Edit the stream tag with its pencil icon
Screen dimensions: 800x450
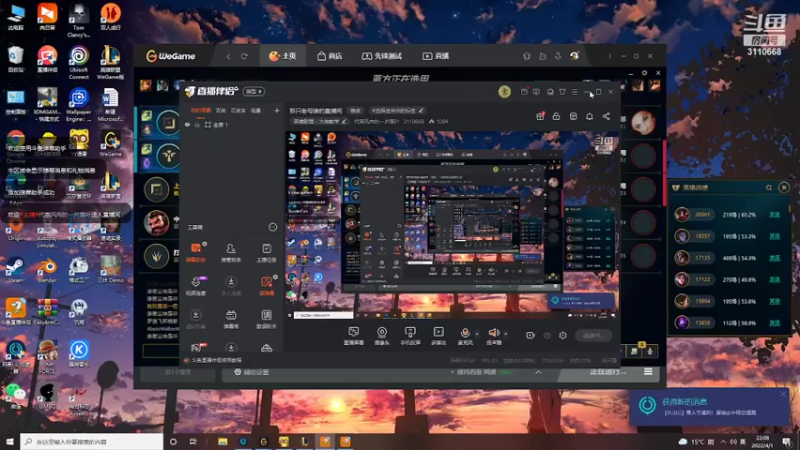click(x=421, y=110)
